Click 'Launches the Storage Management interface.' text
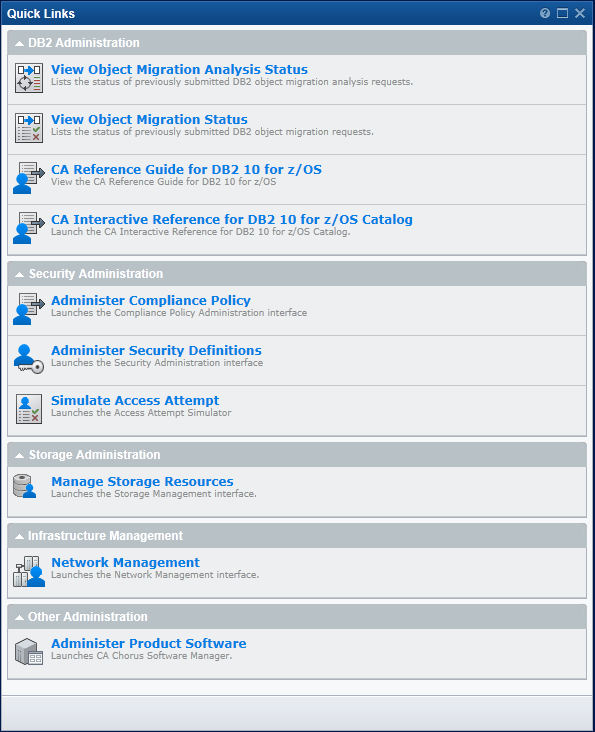This screenshot has width=595, height=732. click(154, 494)
